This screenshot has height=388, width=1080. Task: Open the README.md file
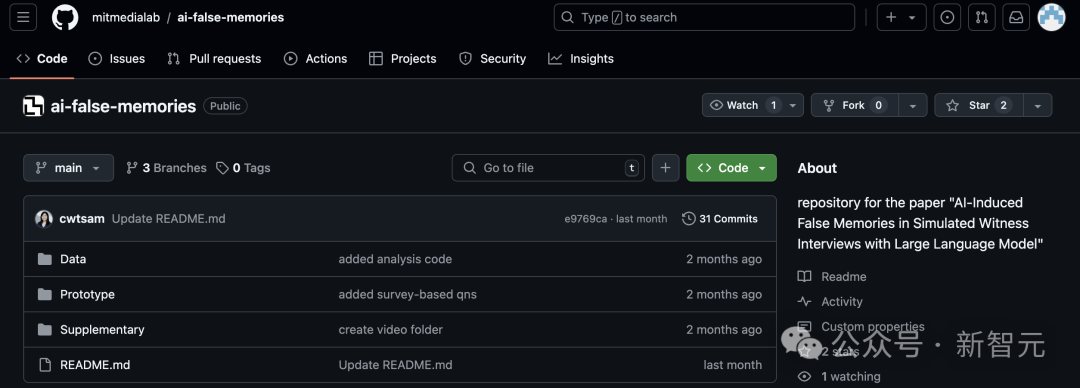pyautogui.click(x=95, y=365)
